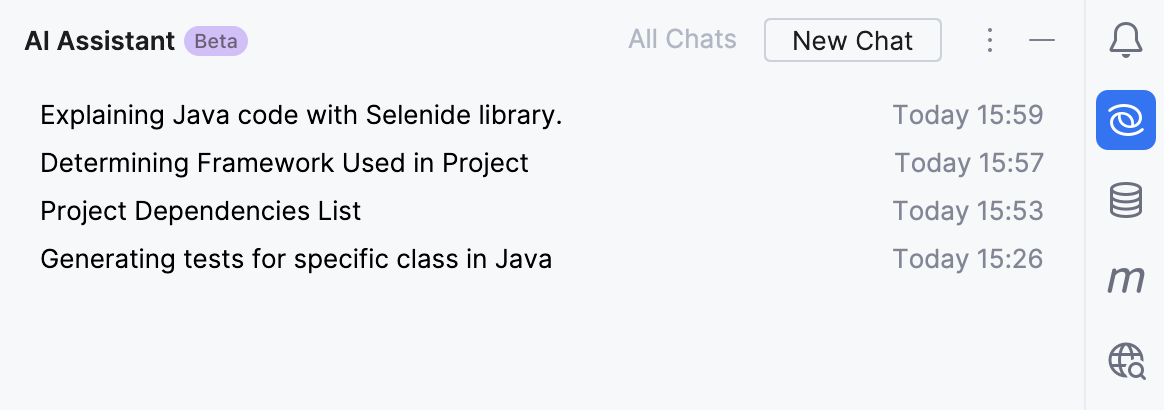The height and width of the screenshot is (410, 1164).
Task: Click the globe search sidebar icon
Action: [1126, 360]
